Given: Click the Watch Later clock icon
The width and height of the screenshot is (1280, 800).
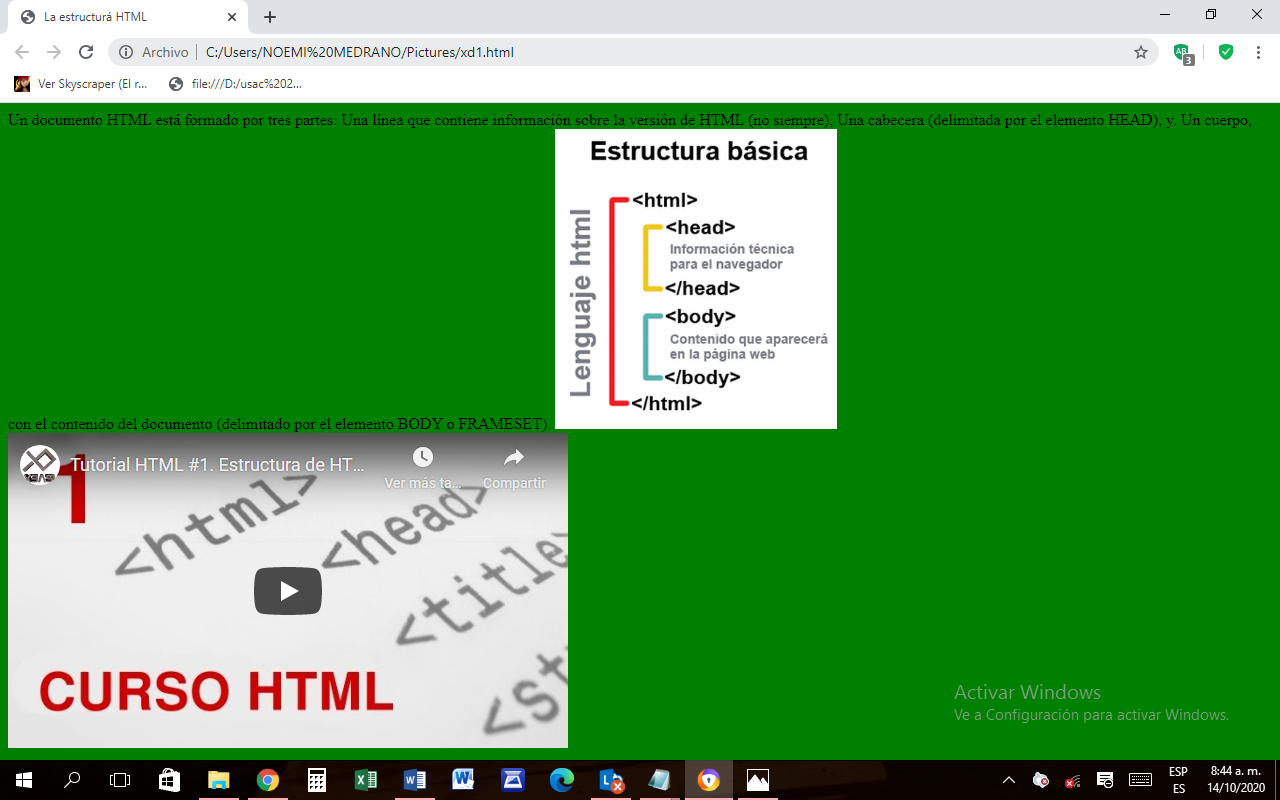Looking at the screenshot, I should (x=421, y=456).
